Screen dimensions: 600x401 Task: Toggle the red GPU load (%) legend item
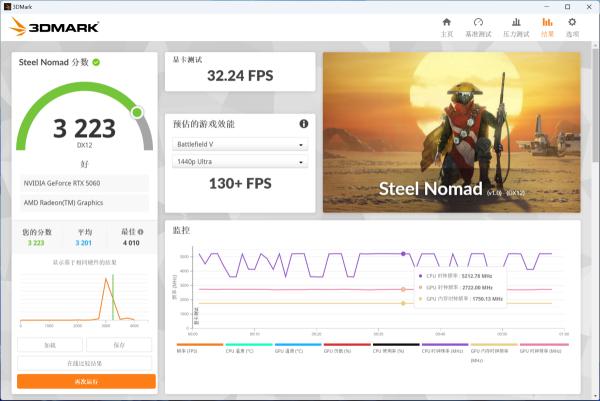coord(347,348)
